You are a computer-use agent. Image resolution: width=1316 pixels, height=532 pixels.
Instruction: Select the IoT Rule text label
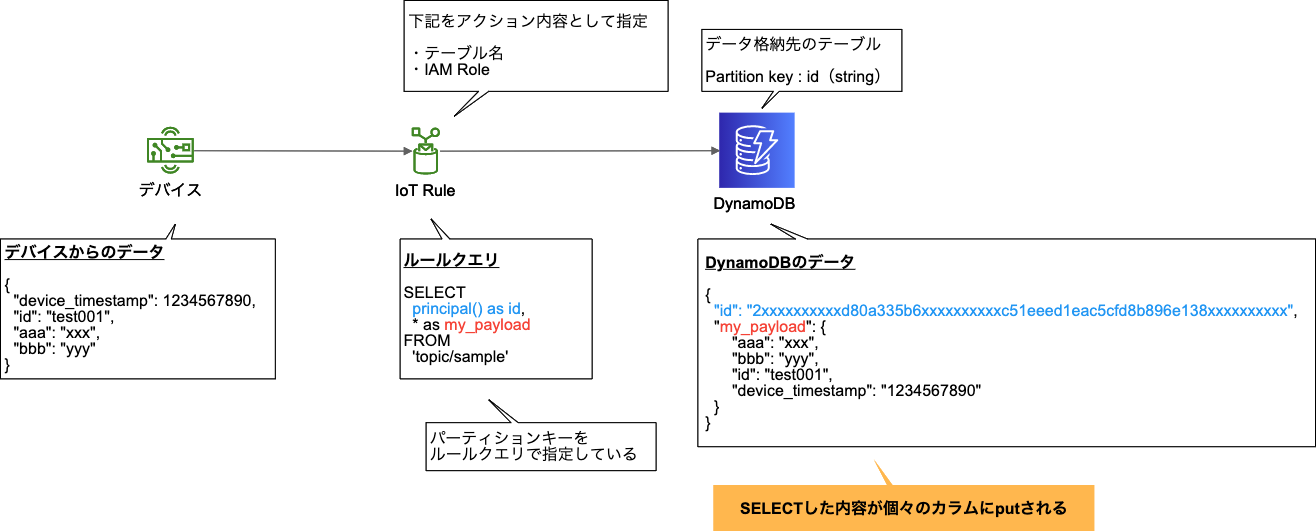tap(425, 190)
